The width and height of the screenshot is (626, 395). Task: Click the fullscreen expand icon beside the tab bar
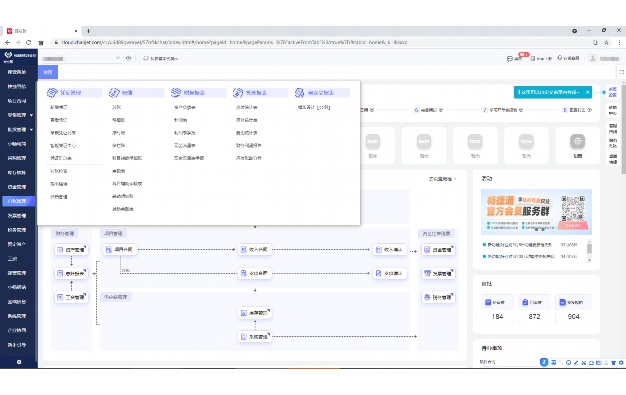[x=621, y=72]
